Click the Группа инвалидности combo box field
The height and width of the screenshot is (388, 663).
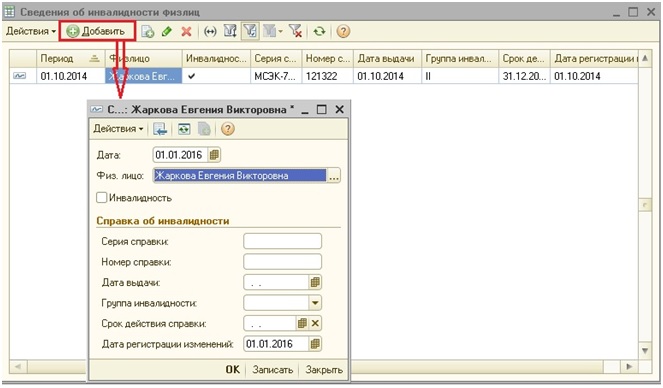(x=276, y=303)
